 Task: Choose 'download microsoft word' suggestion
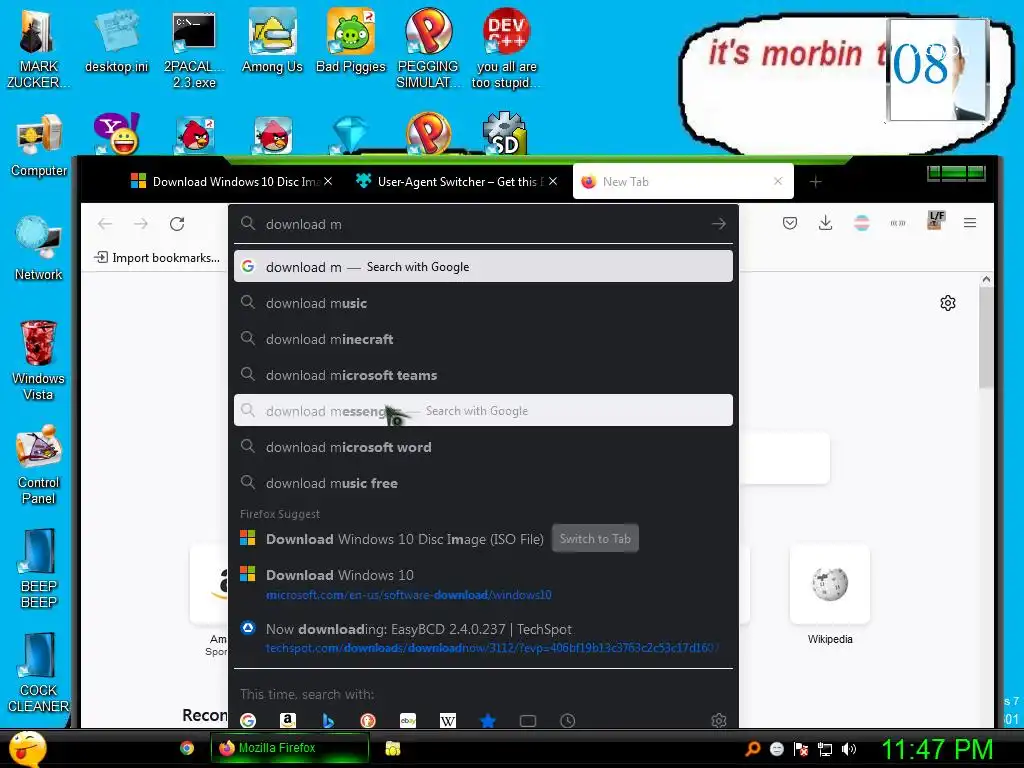[x=483, y=447]
